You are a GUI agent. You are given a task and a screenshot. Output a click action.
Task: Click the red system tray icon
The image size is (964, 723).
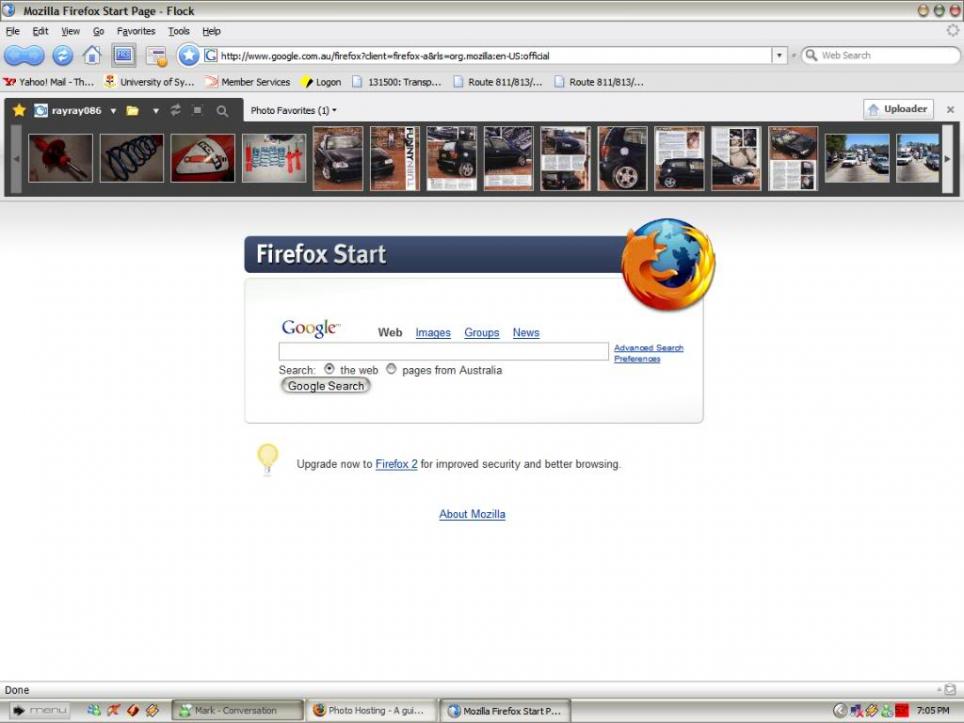pos(901,711)
